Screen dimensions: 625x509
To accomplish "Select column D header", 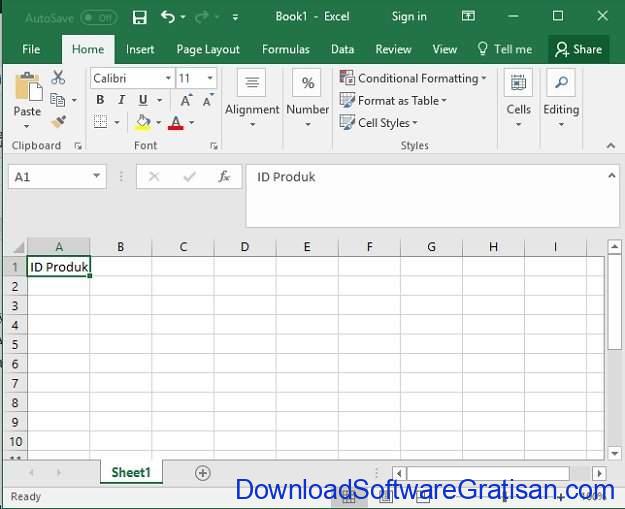I will click(245, 247).
